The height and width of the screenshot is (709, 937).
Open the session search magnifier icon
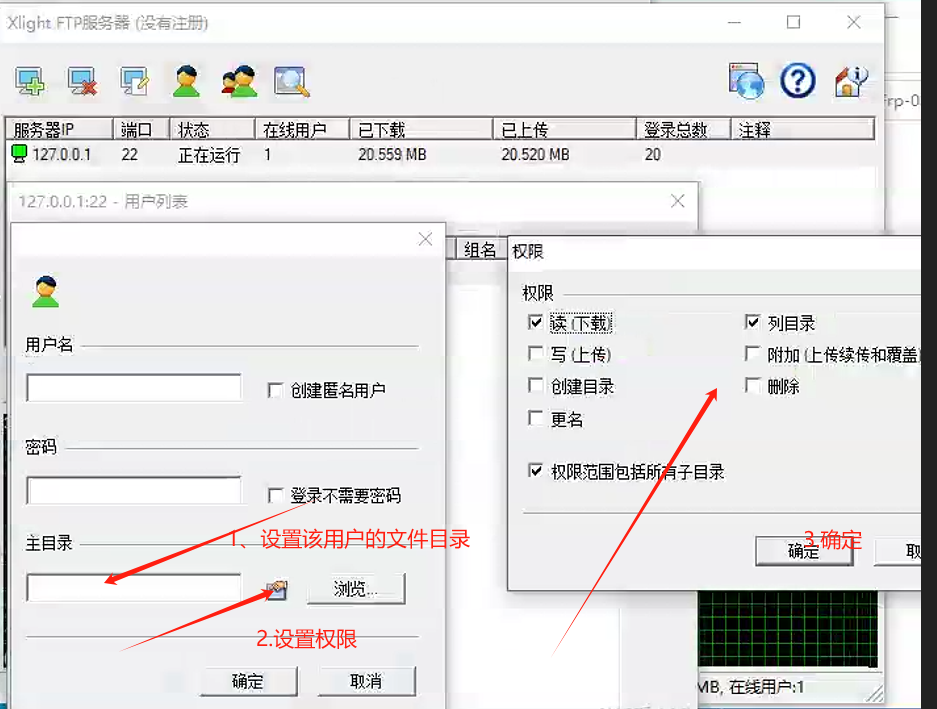point(291,82)
